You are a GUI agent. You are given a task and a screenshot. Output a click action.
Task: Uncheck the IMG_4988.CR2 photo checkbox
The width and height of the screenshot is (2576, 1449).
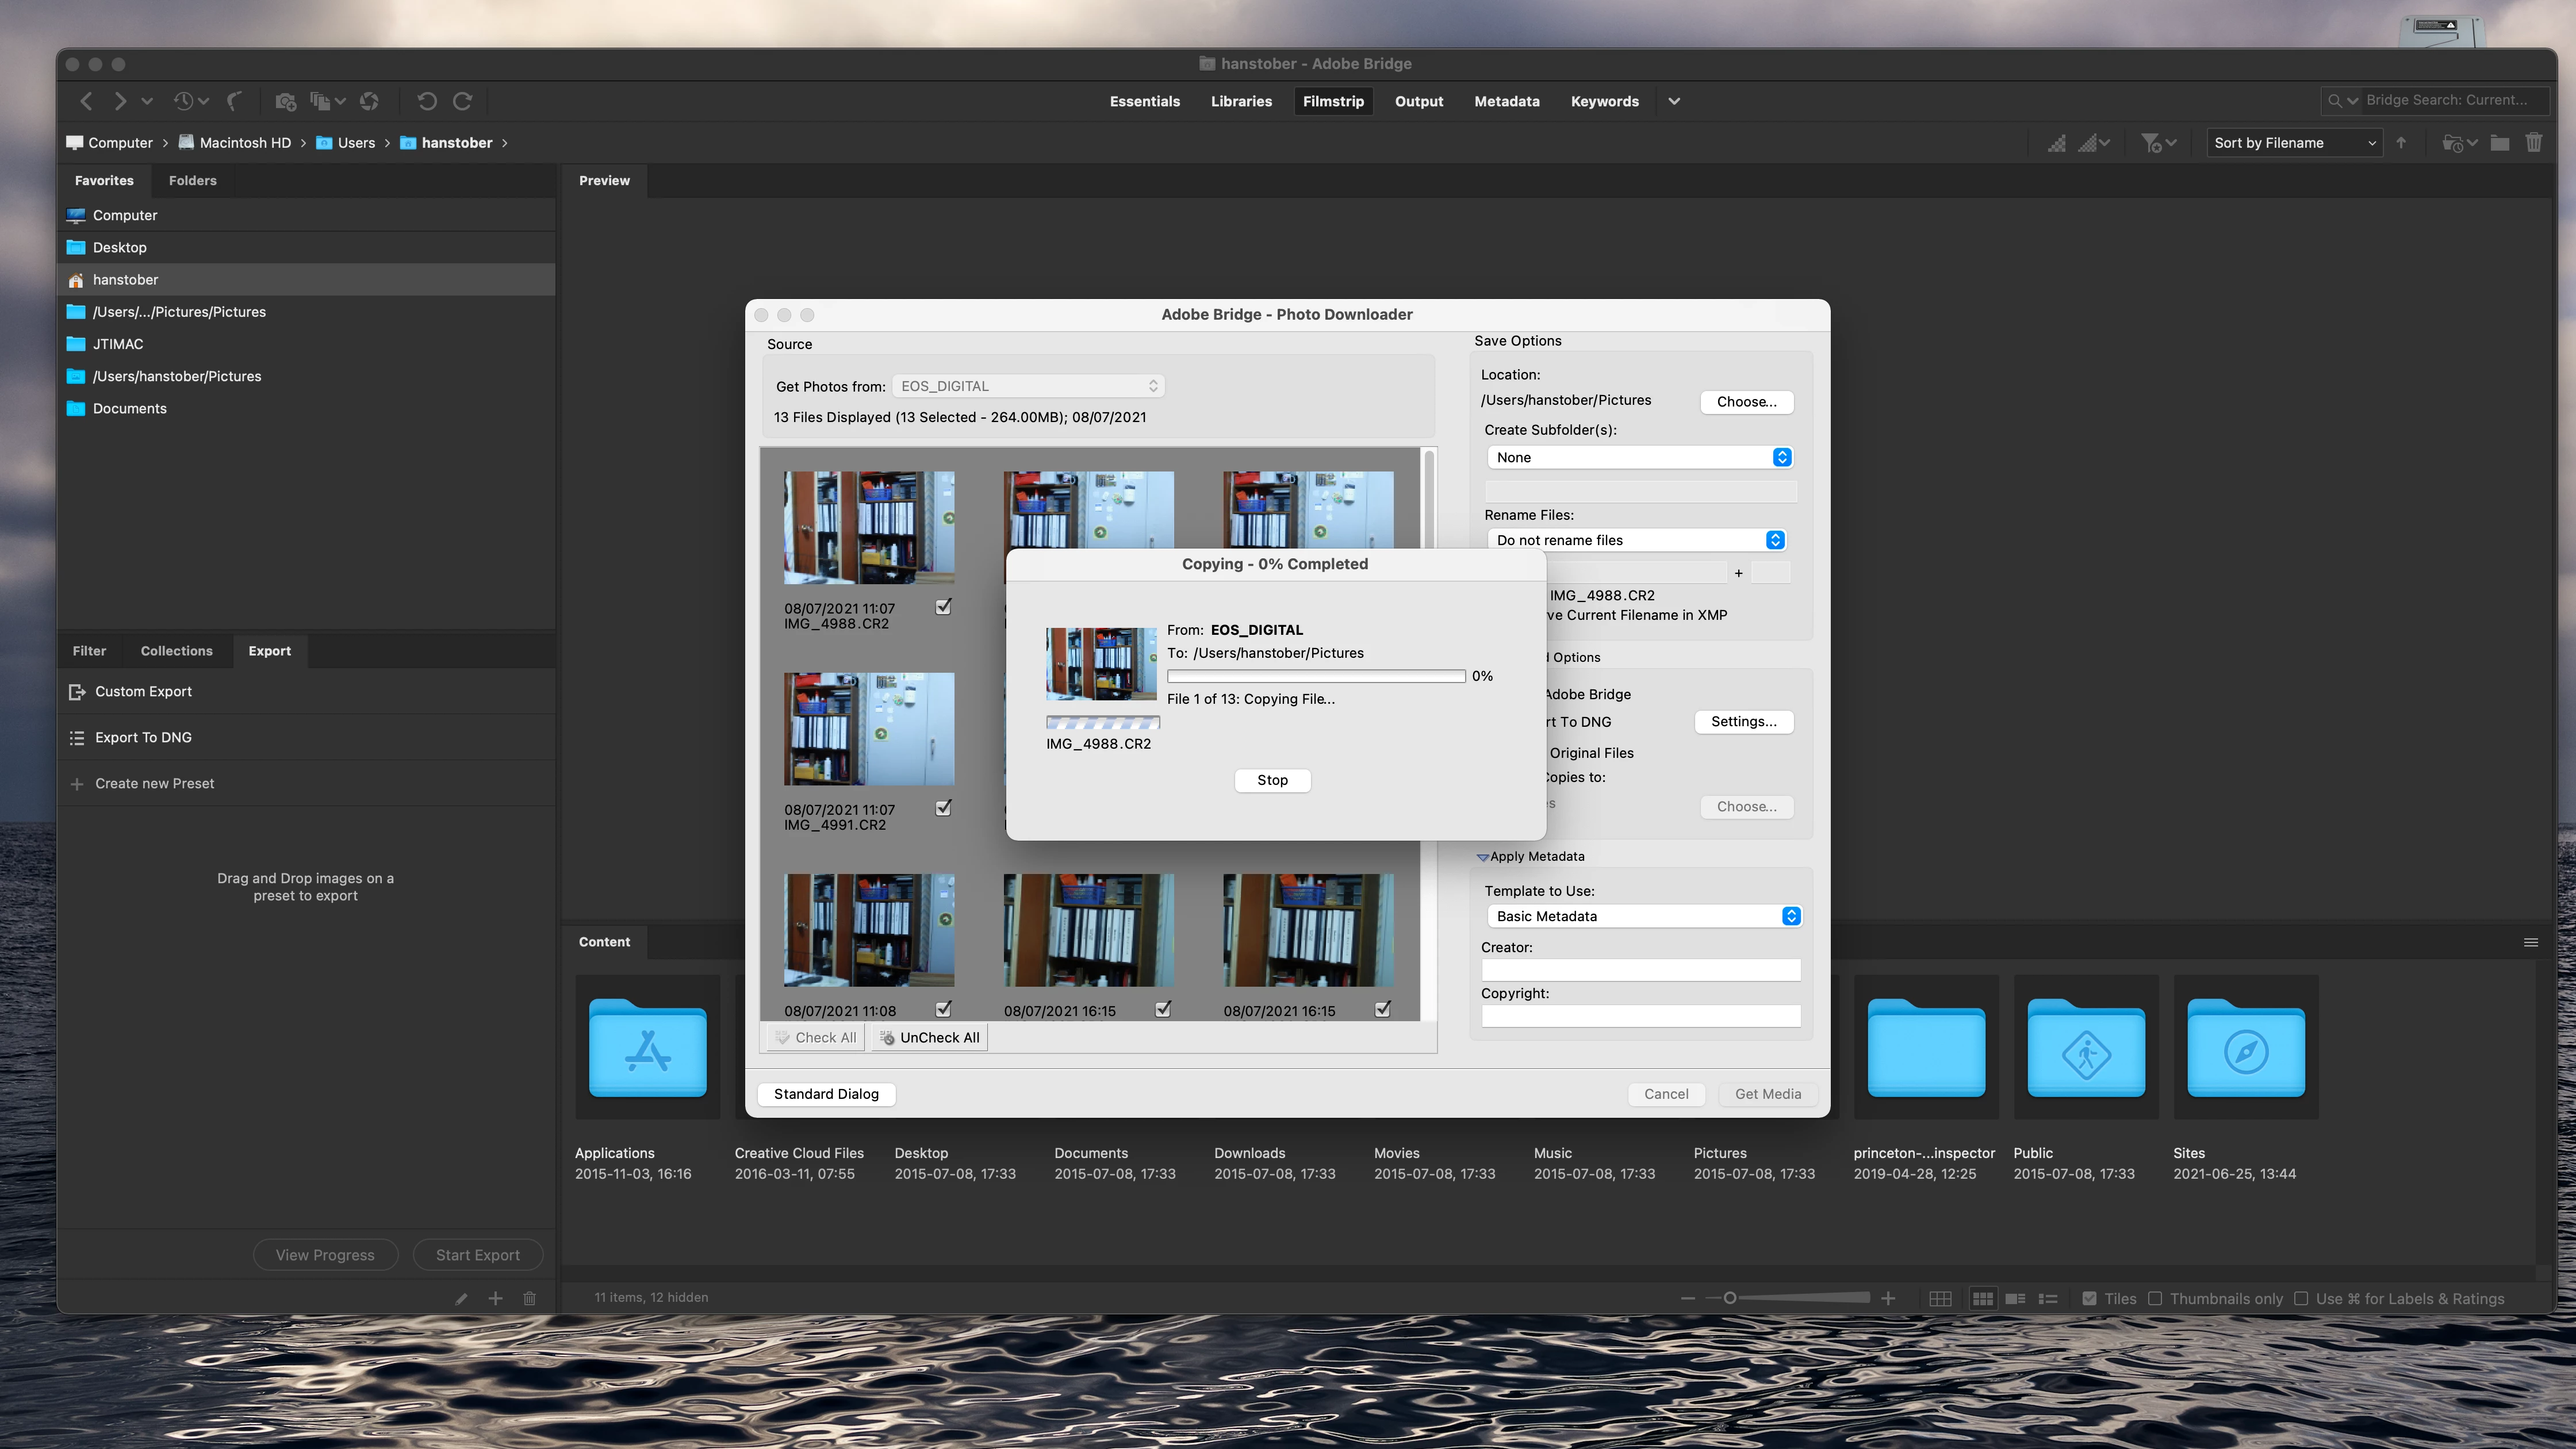pyautogui.click(x=943, y=607)
